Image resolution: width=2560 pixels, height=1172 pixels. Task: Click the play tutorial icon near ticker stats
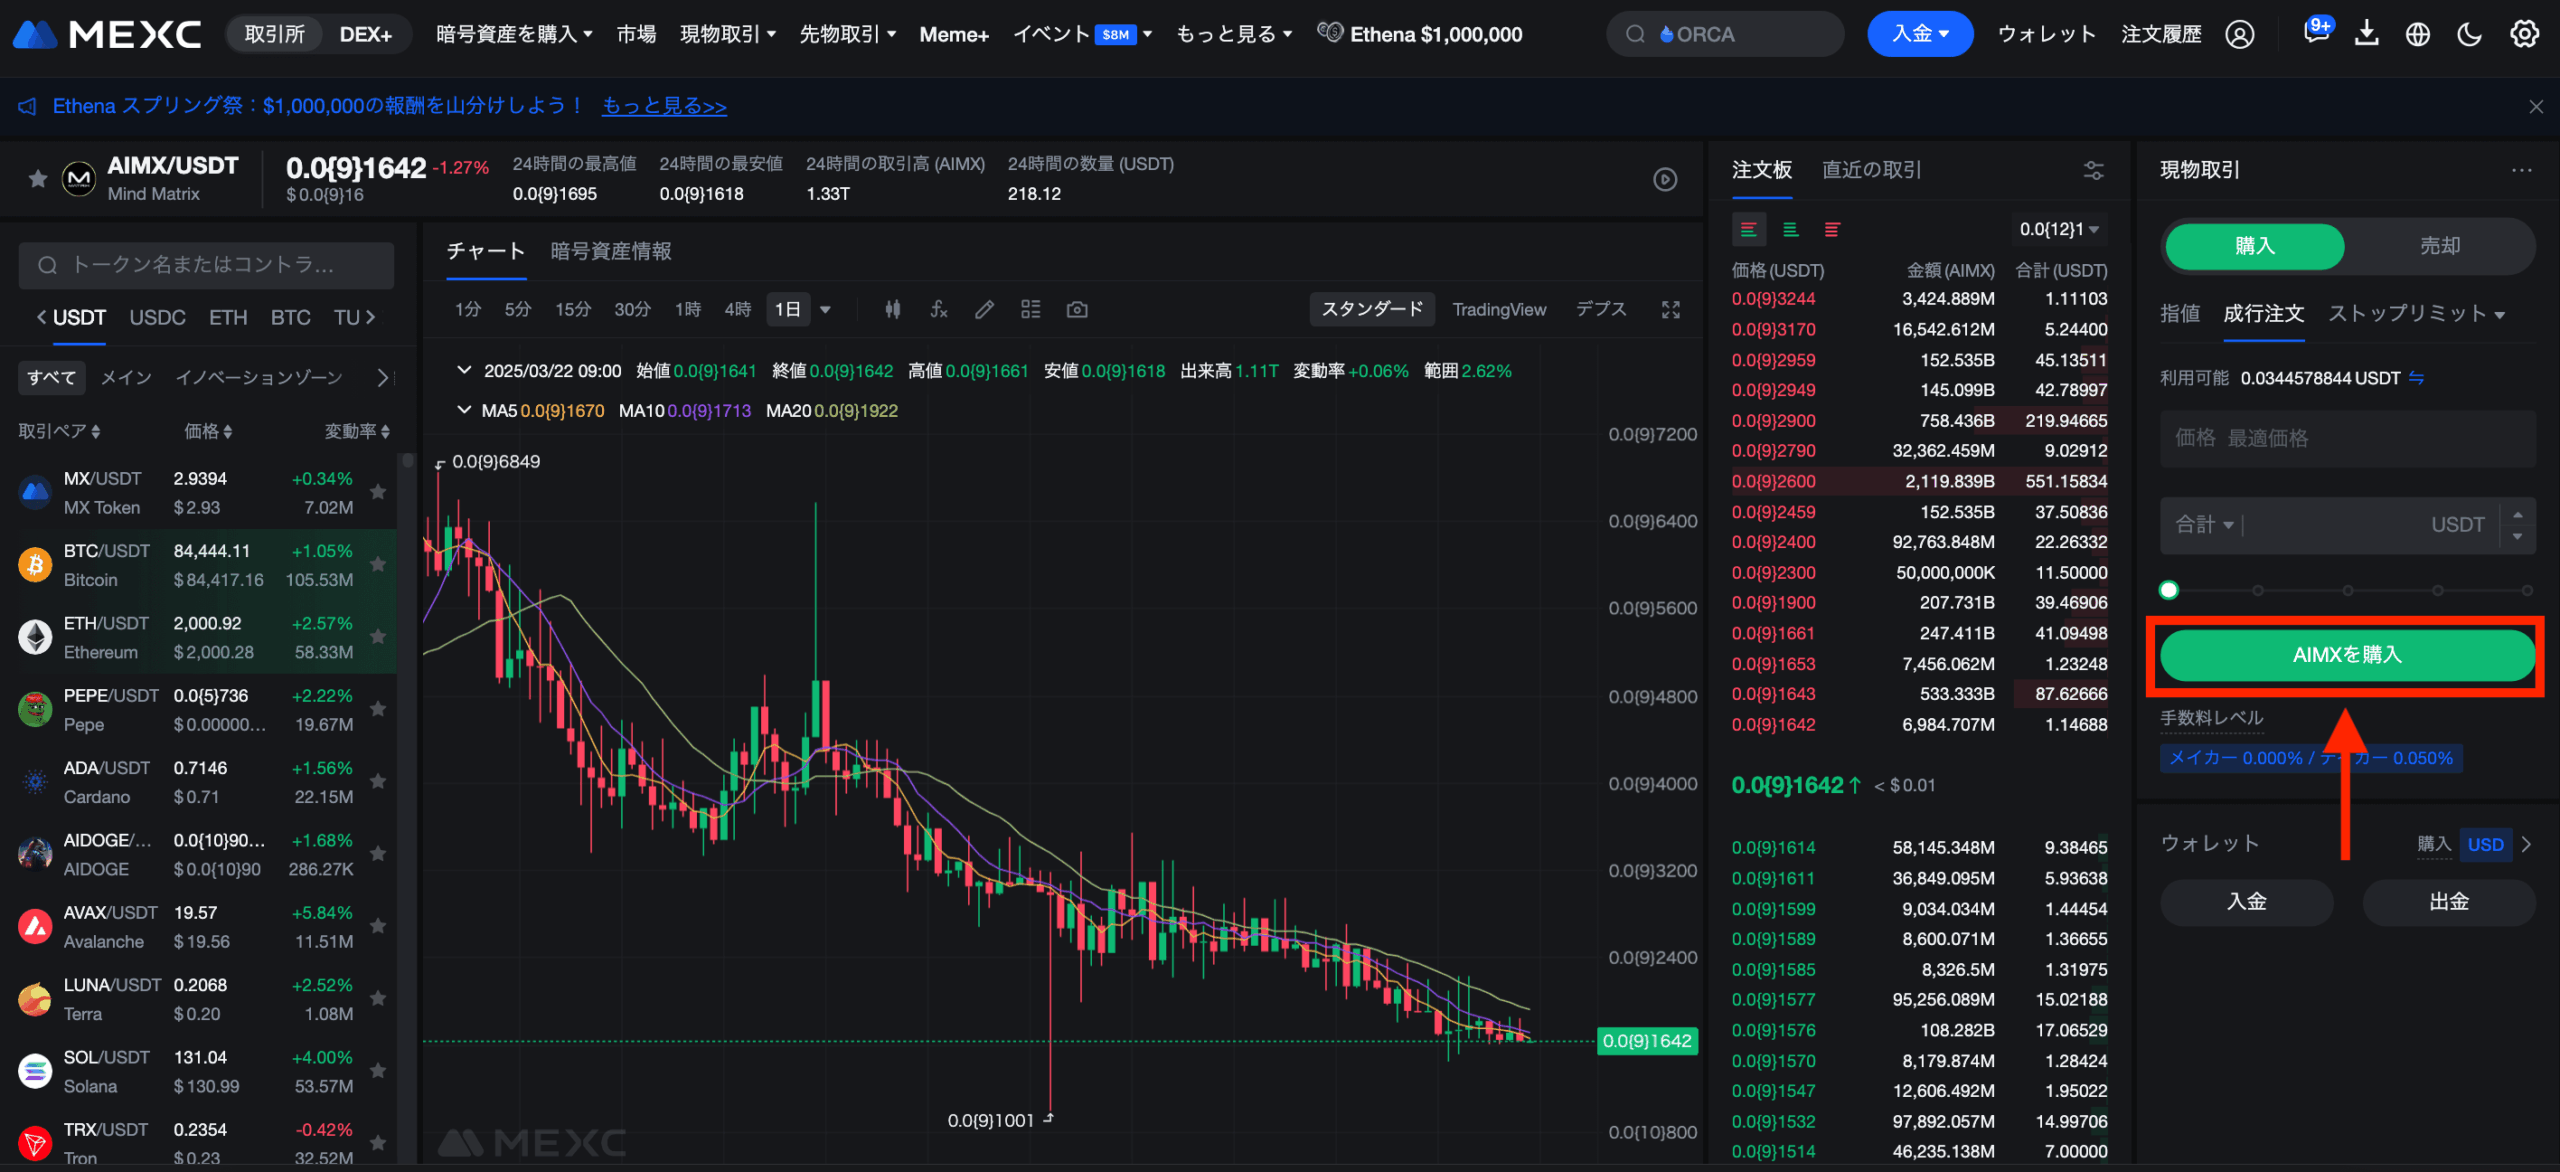coord(1665,179)
